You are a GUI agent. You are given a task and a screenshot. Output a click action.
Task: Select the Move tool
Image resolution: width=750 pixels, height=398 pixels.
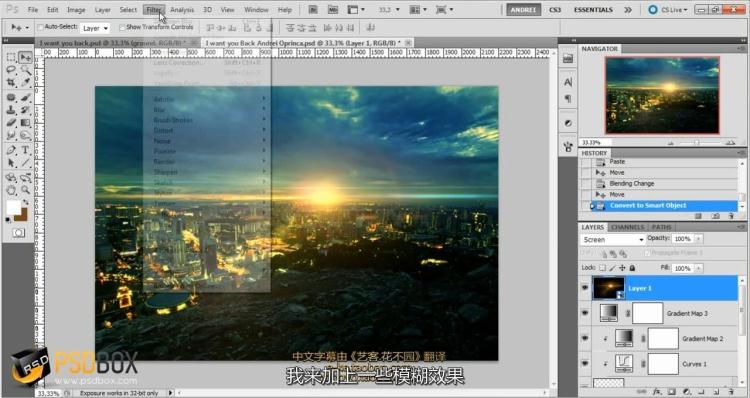click(25, 57)
